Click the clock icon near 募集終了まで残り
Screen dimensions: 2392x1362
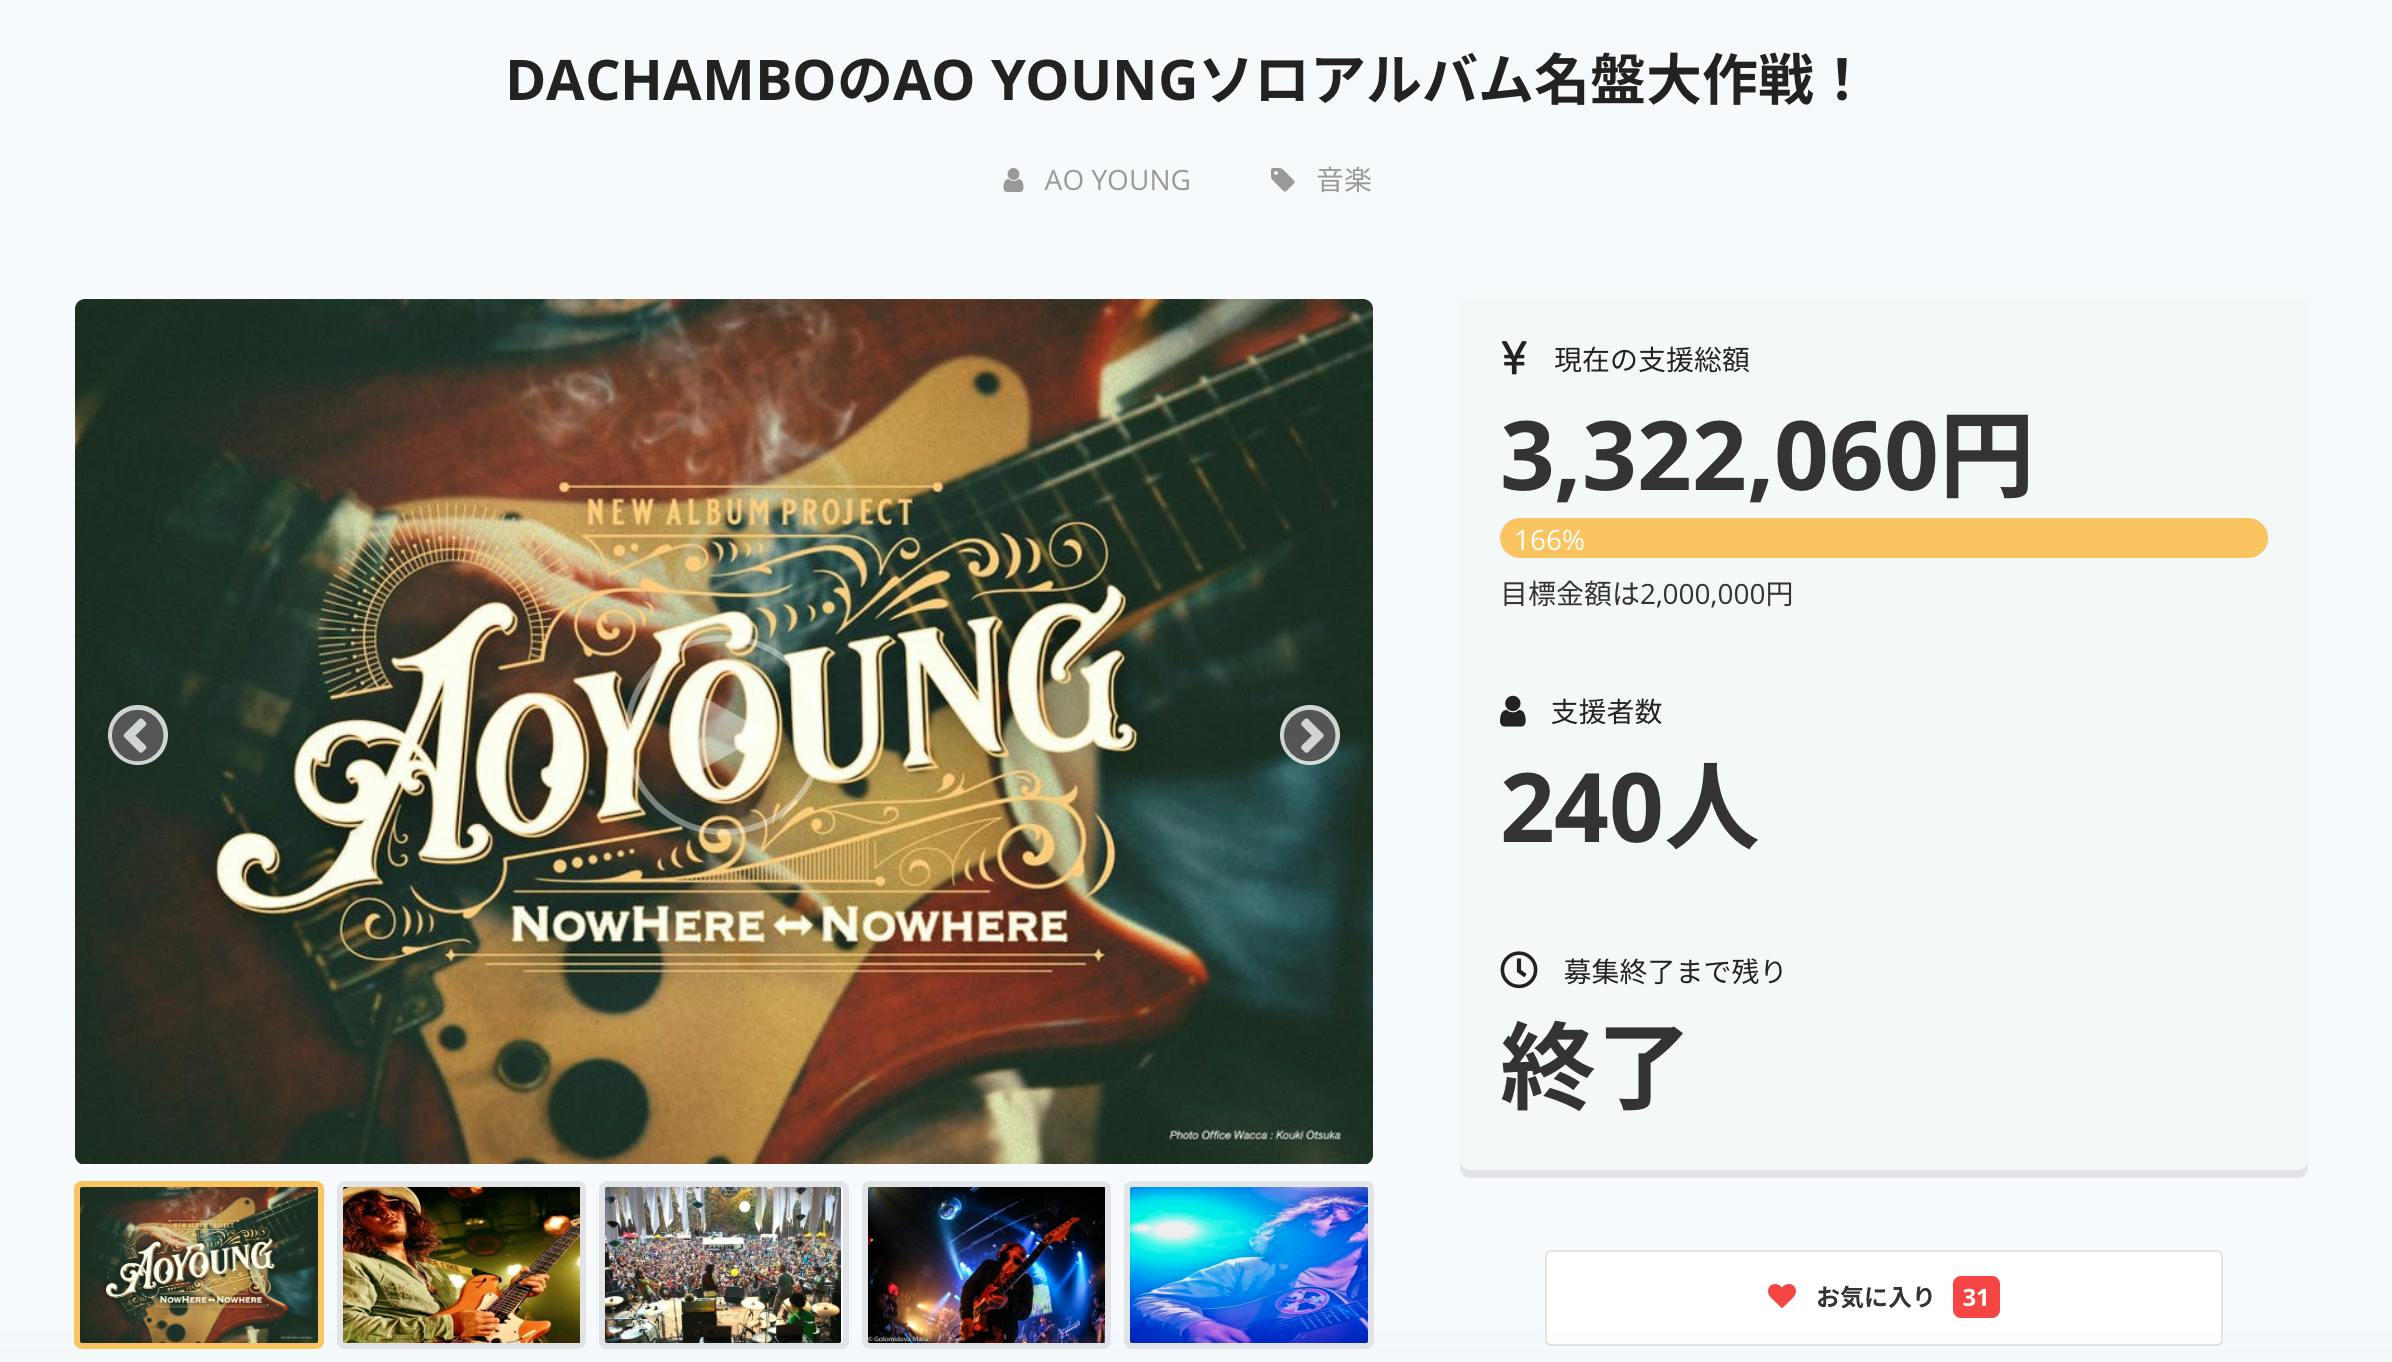pos(1519,969)
